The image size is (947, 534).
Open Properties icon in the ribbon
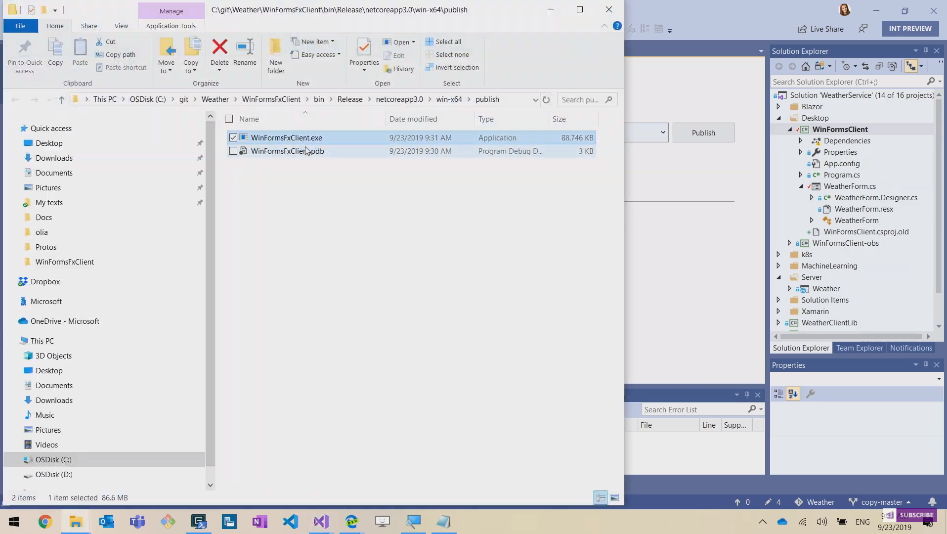364,52
